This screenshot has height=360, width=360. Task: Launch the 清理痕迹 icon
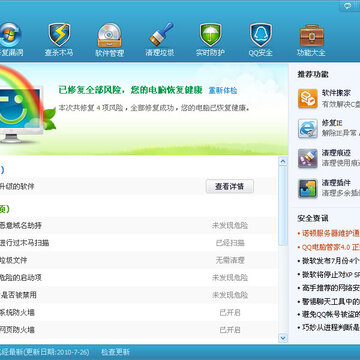(308, 158)
